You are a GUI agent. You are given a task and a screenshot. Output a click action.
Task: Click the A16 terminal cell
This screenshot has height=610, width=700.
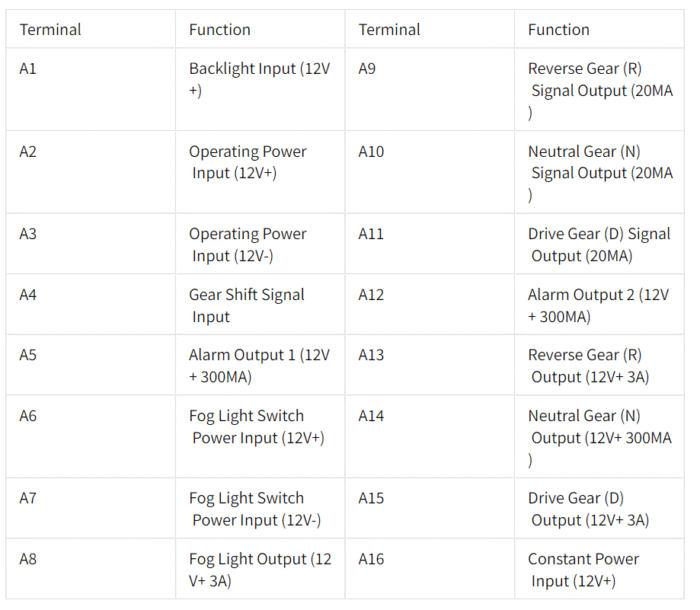429,569
